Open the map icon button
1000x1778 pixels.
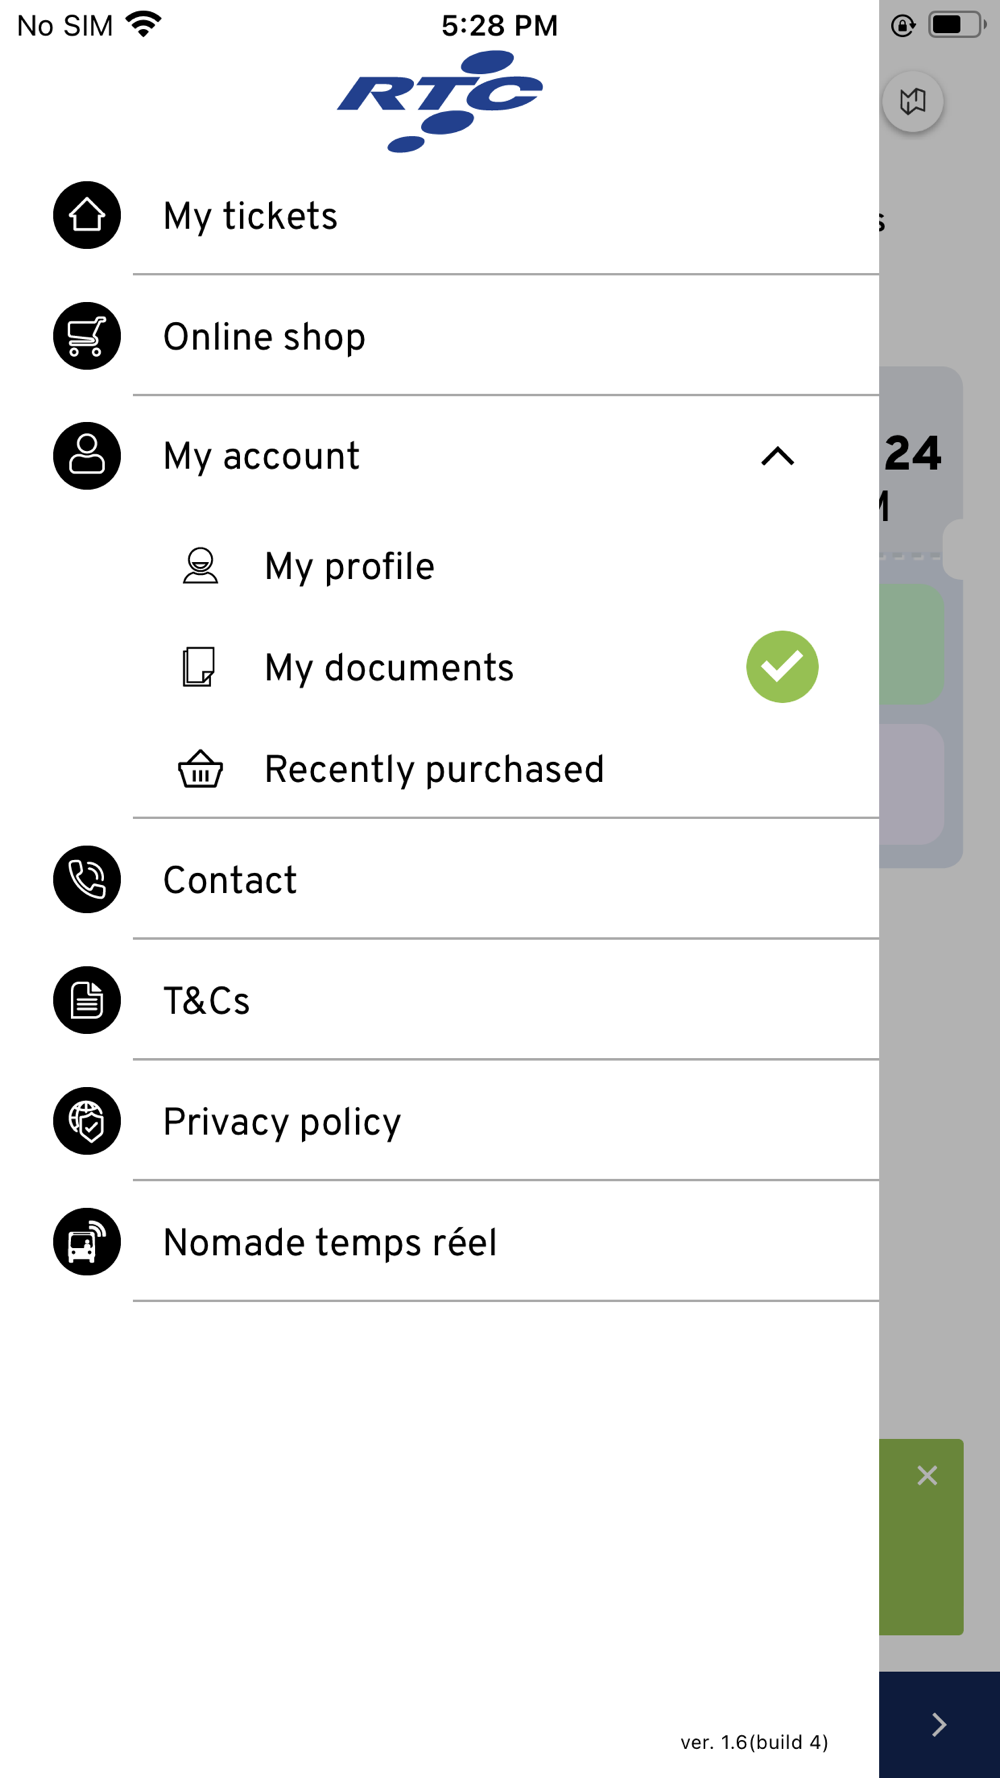[x=912, y=101]
